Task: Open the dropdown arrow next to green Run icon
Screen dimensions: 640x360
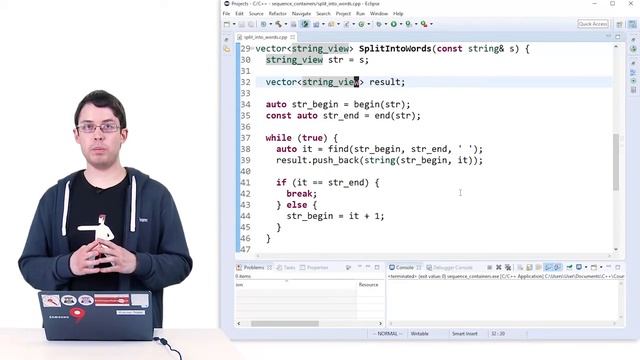Action: (401, 24)
